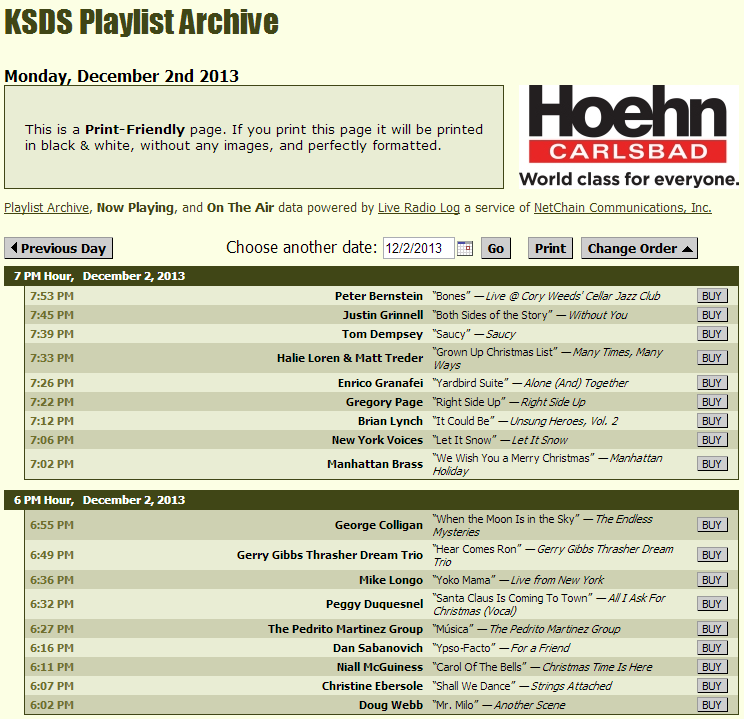Select artist name "Peter Bernstein"
The width and height of the screenshot is (746, 719).
pos(379,296)
